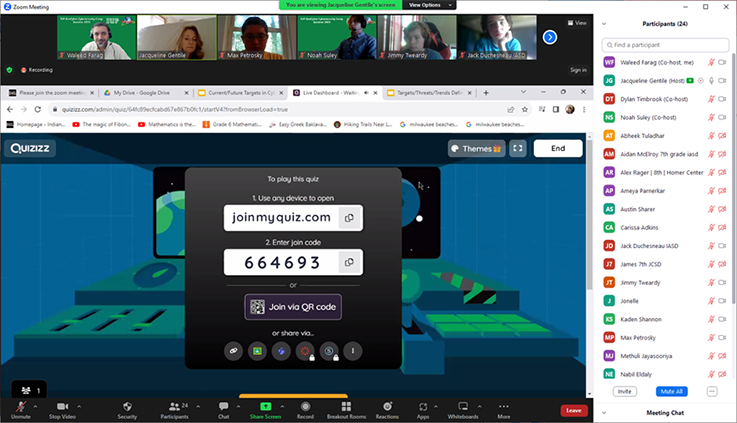Screen dimensions: 737x423
Task: Open the View Options dropdown
Action: click(x=430, y=5)
